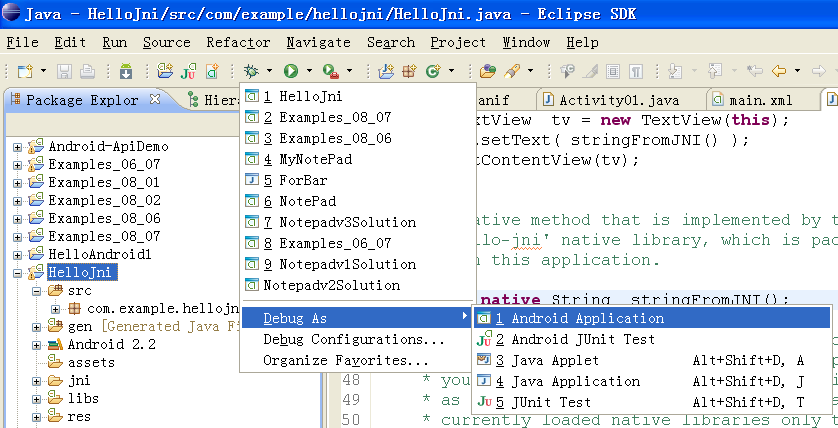Image resolution: width=838 pixels, height=428 pixels.
Task: Choose 2 Android JUnit Test in submenu
Action: (x=652, y=339)
